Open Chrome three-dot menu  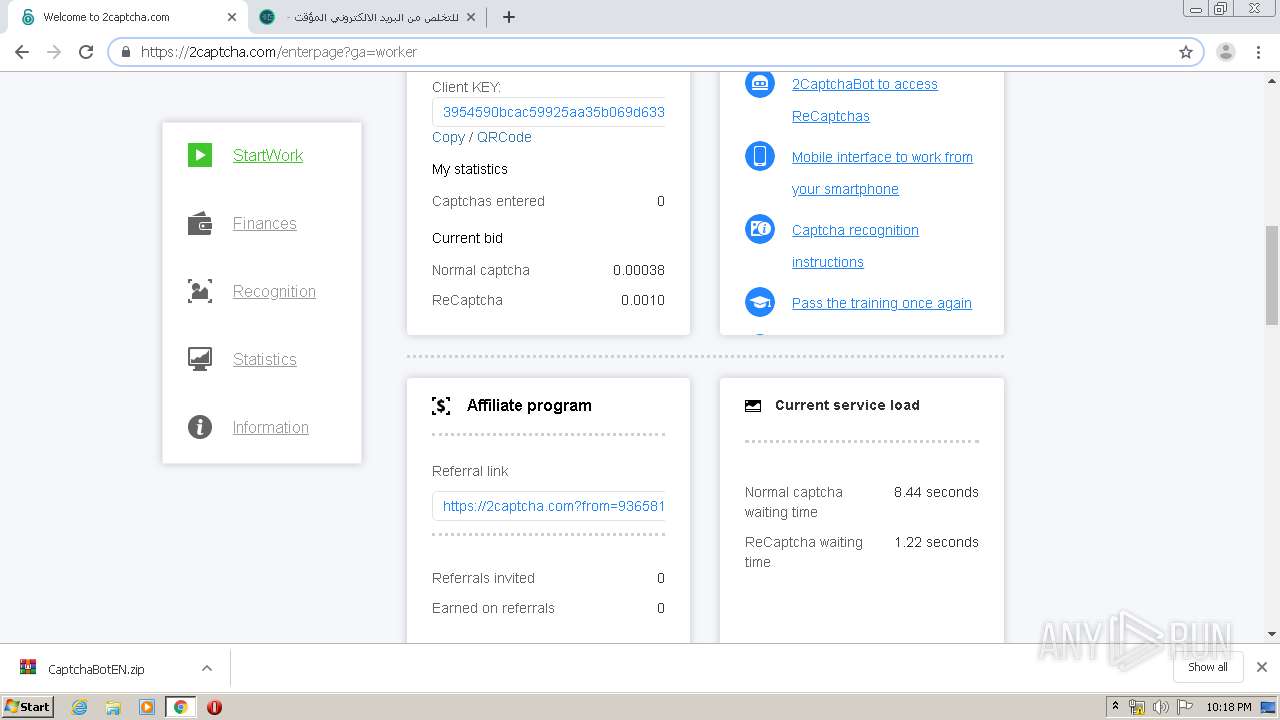tap(1257, 52)
